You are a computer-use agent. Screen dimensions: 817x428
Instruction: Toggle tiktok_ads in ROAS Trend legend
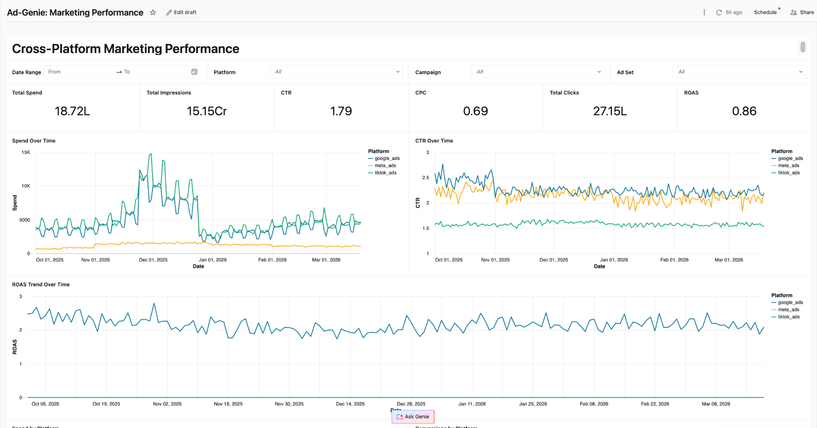[786, 316]
